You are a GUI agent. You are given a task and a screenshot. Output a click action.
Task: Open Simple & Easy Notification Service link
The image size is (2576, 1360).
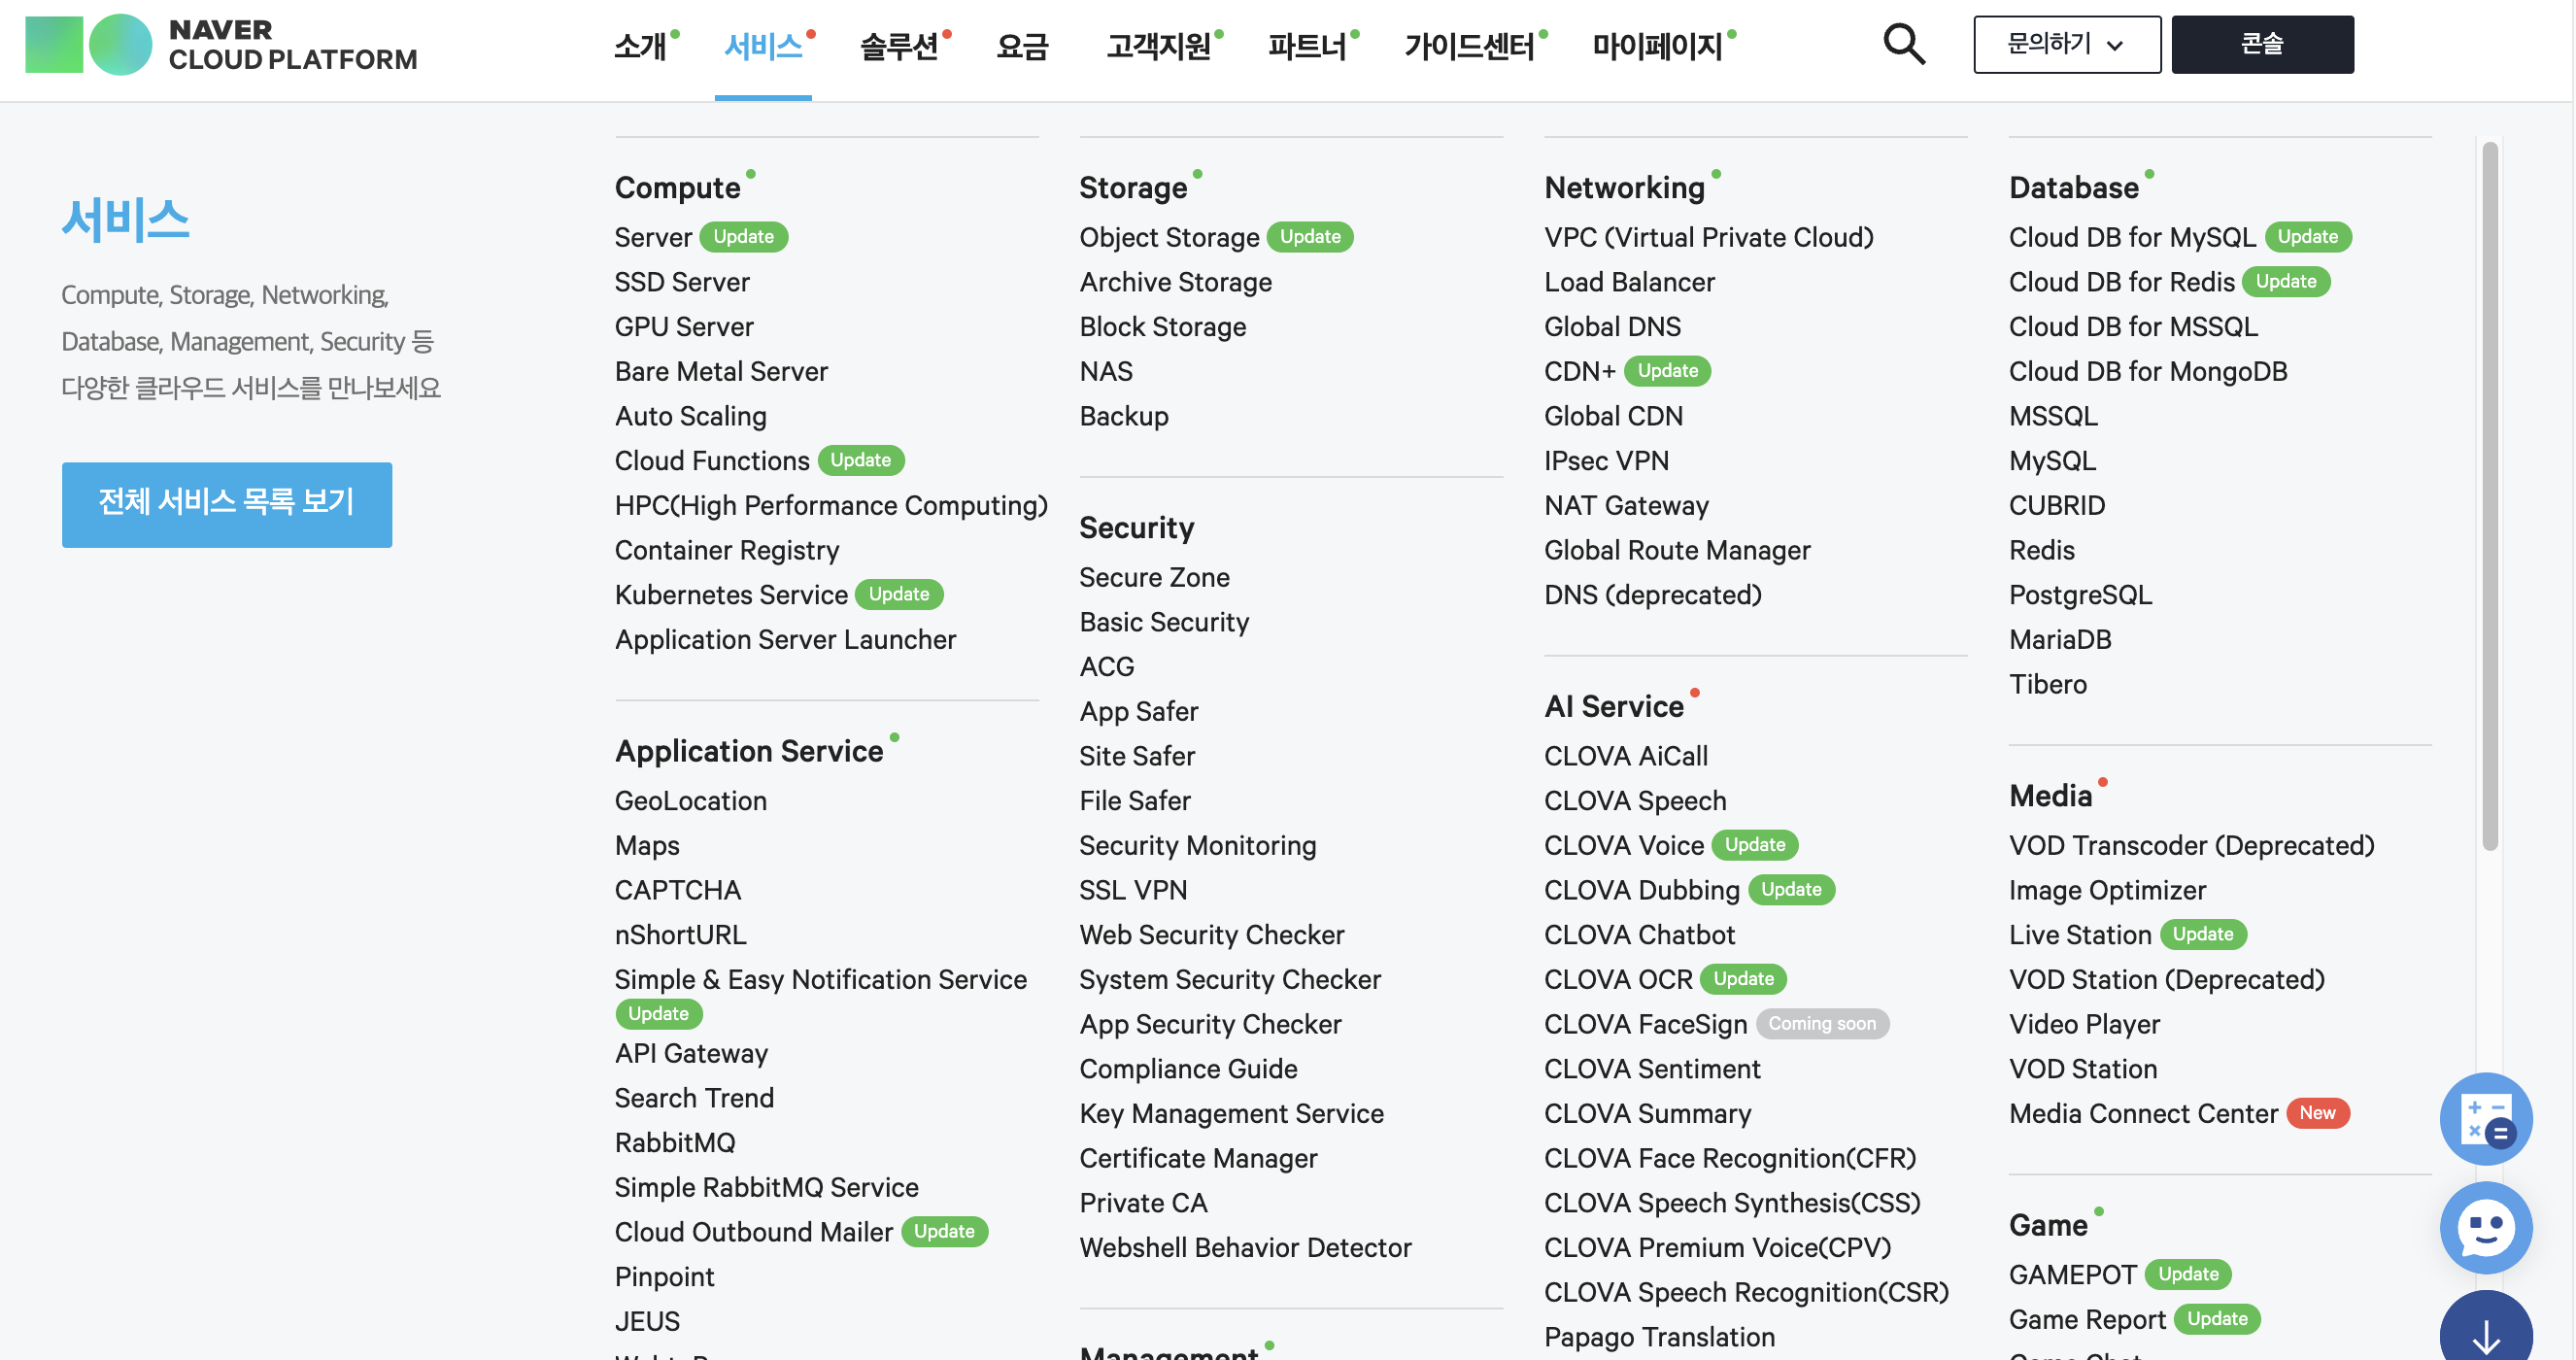(x=820, y=980)
